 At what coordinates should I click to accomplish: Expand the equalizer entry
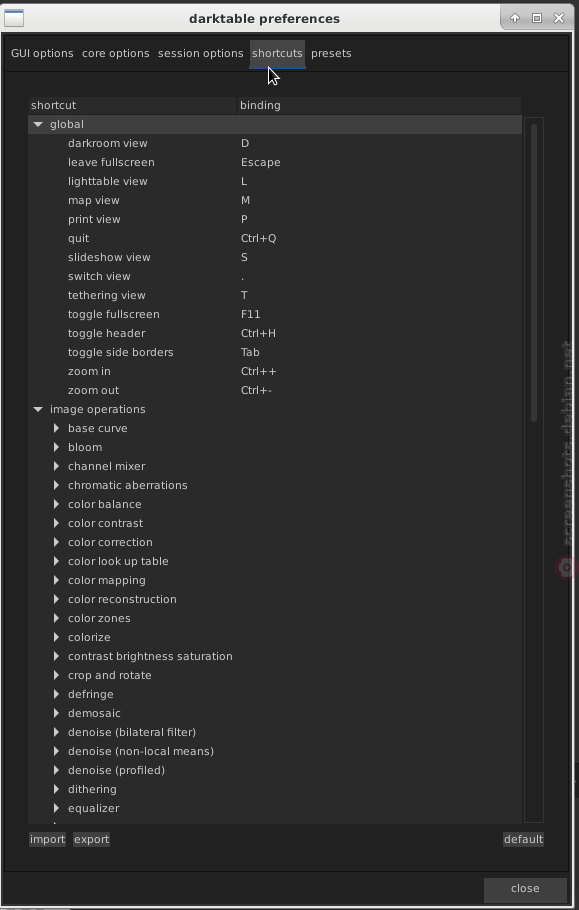point(56,808)
